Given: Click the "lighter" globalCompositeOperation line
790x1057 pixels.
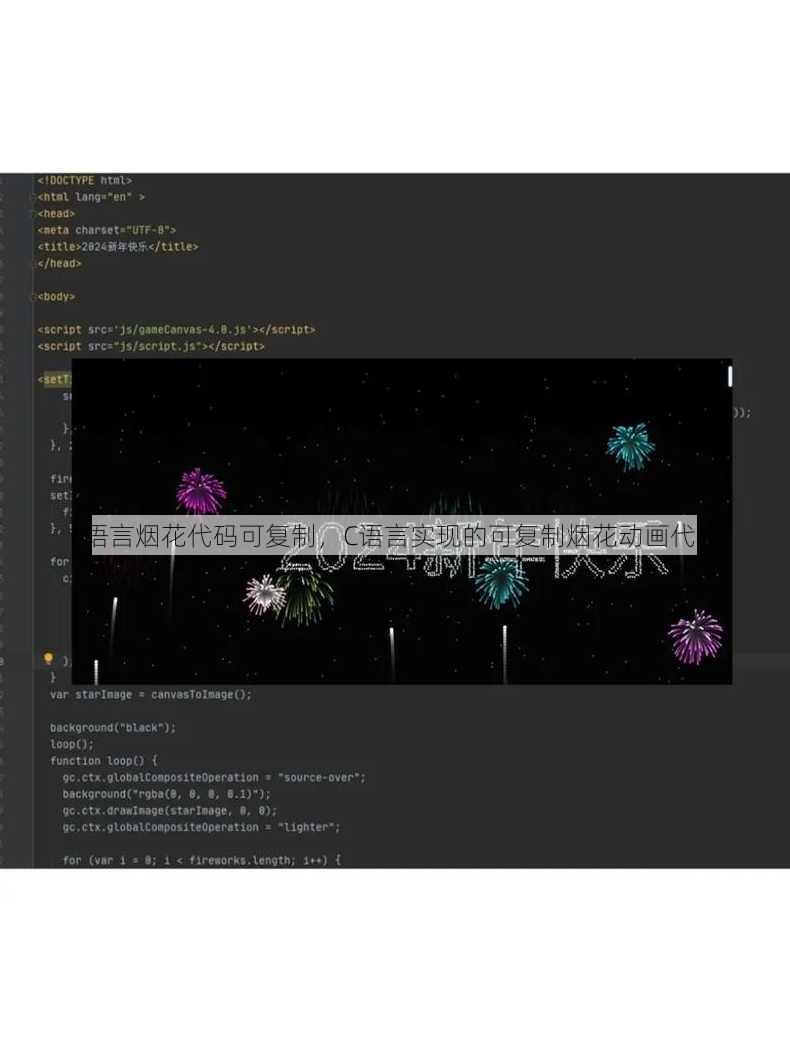Looking at the screenshot, I should 202,827.
